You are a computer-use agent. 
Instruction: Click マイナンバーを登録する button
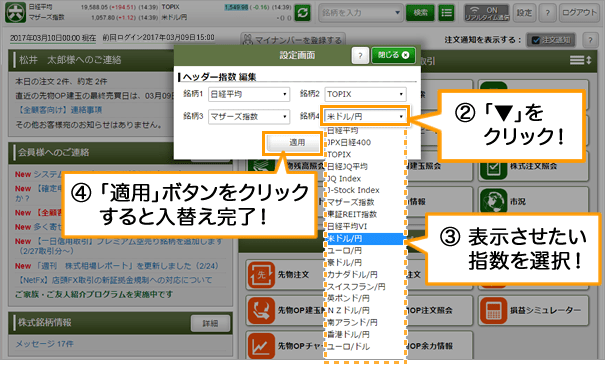tap(293, 40)
